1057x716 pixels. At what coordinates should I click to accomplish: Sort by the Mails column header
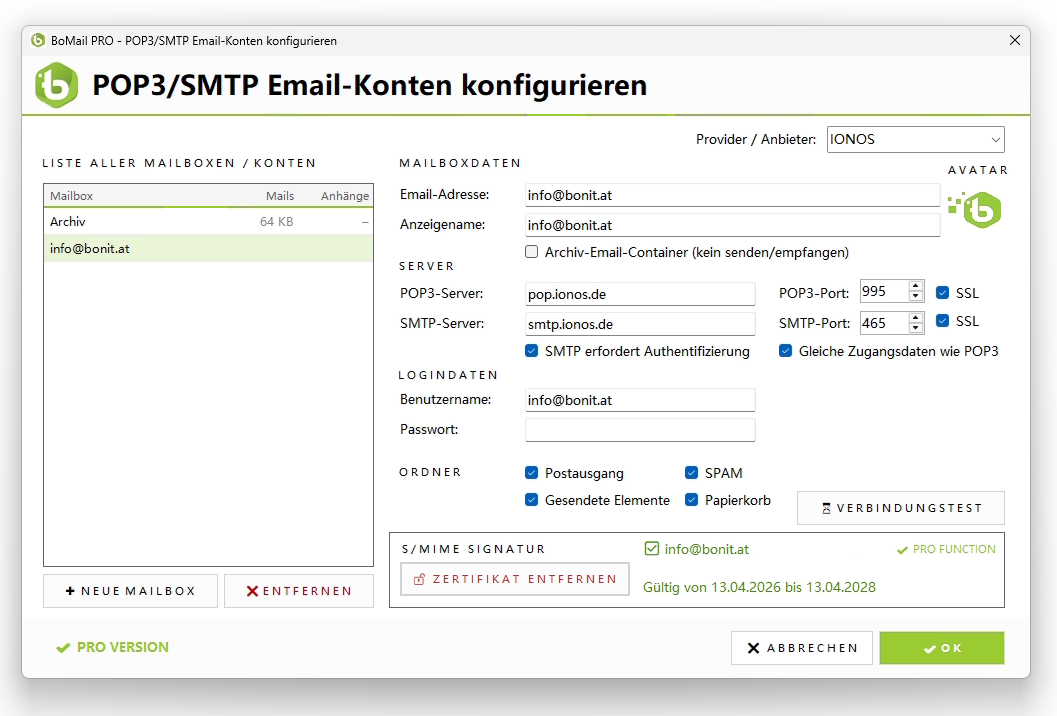[x=280, y=196]
